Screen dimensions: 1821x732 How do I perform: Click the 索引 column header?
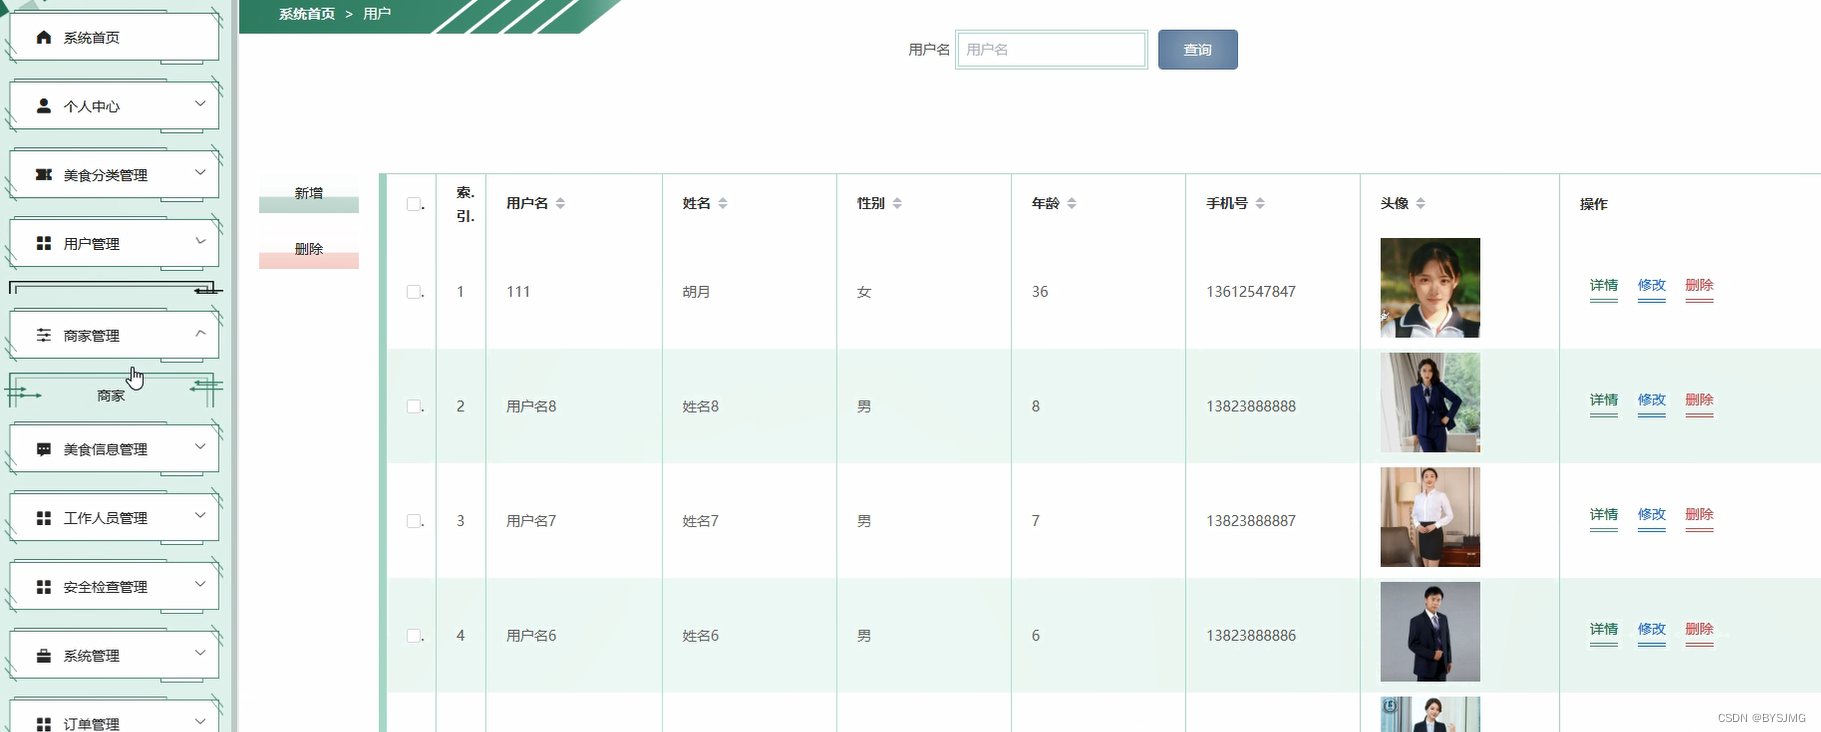[465, 204]
